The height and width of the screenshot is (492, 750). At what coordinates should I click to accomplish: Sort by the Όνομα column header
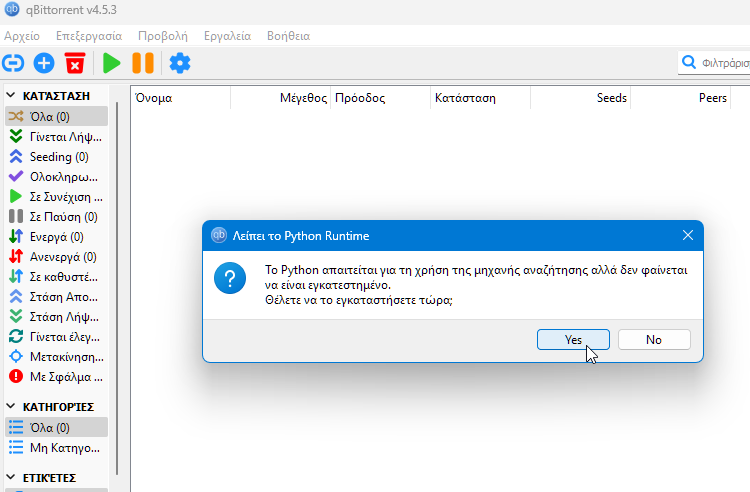[x=180, y=98]
